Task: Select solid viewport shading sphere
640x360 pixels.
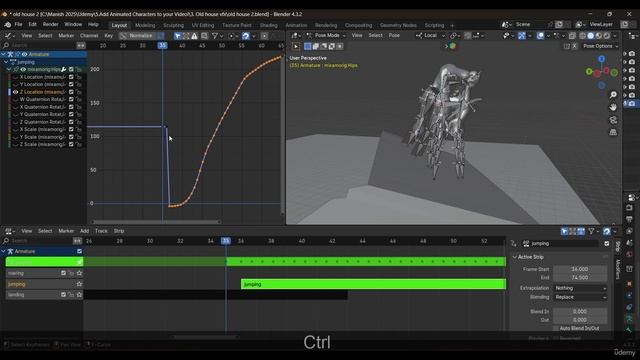Action: pos(591,36)
